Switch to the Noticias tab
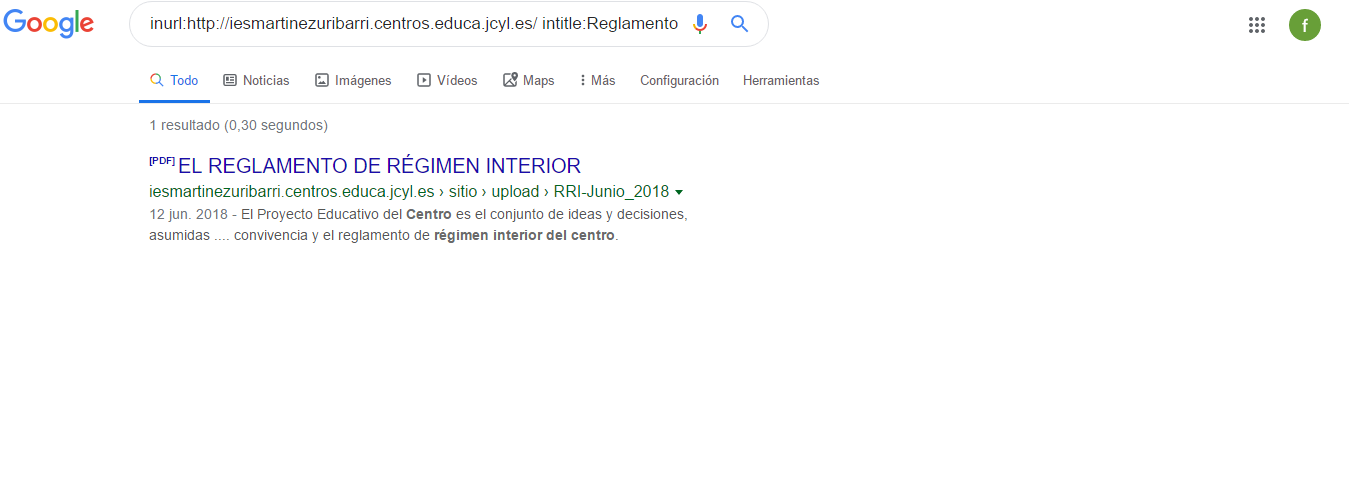This screenshot has width=1349, height=502. (x=256, y=81)
